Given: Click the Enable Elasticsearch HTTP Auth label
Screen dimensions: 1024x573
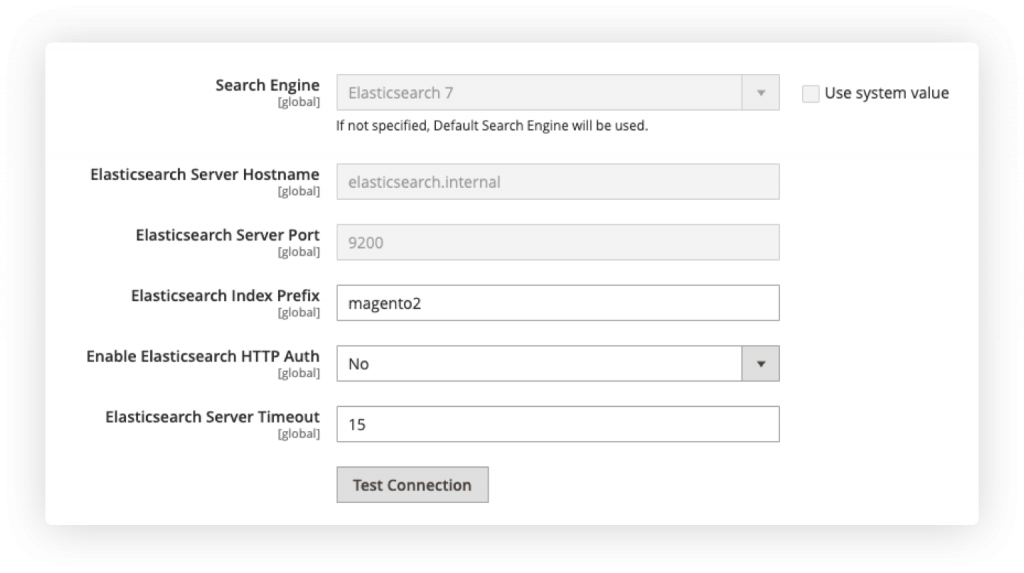Looking at the screenshot, I should click(x=203, y=356).
